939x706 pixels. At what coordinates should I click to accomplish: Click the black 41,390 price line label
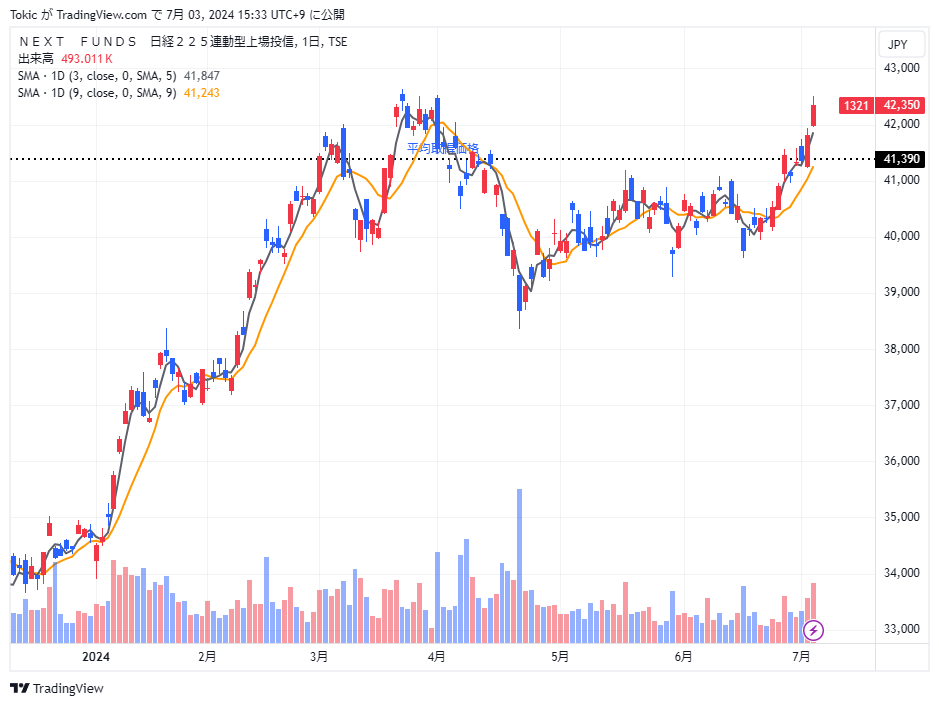coord(901,159)
